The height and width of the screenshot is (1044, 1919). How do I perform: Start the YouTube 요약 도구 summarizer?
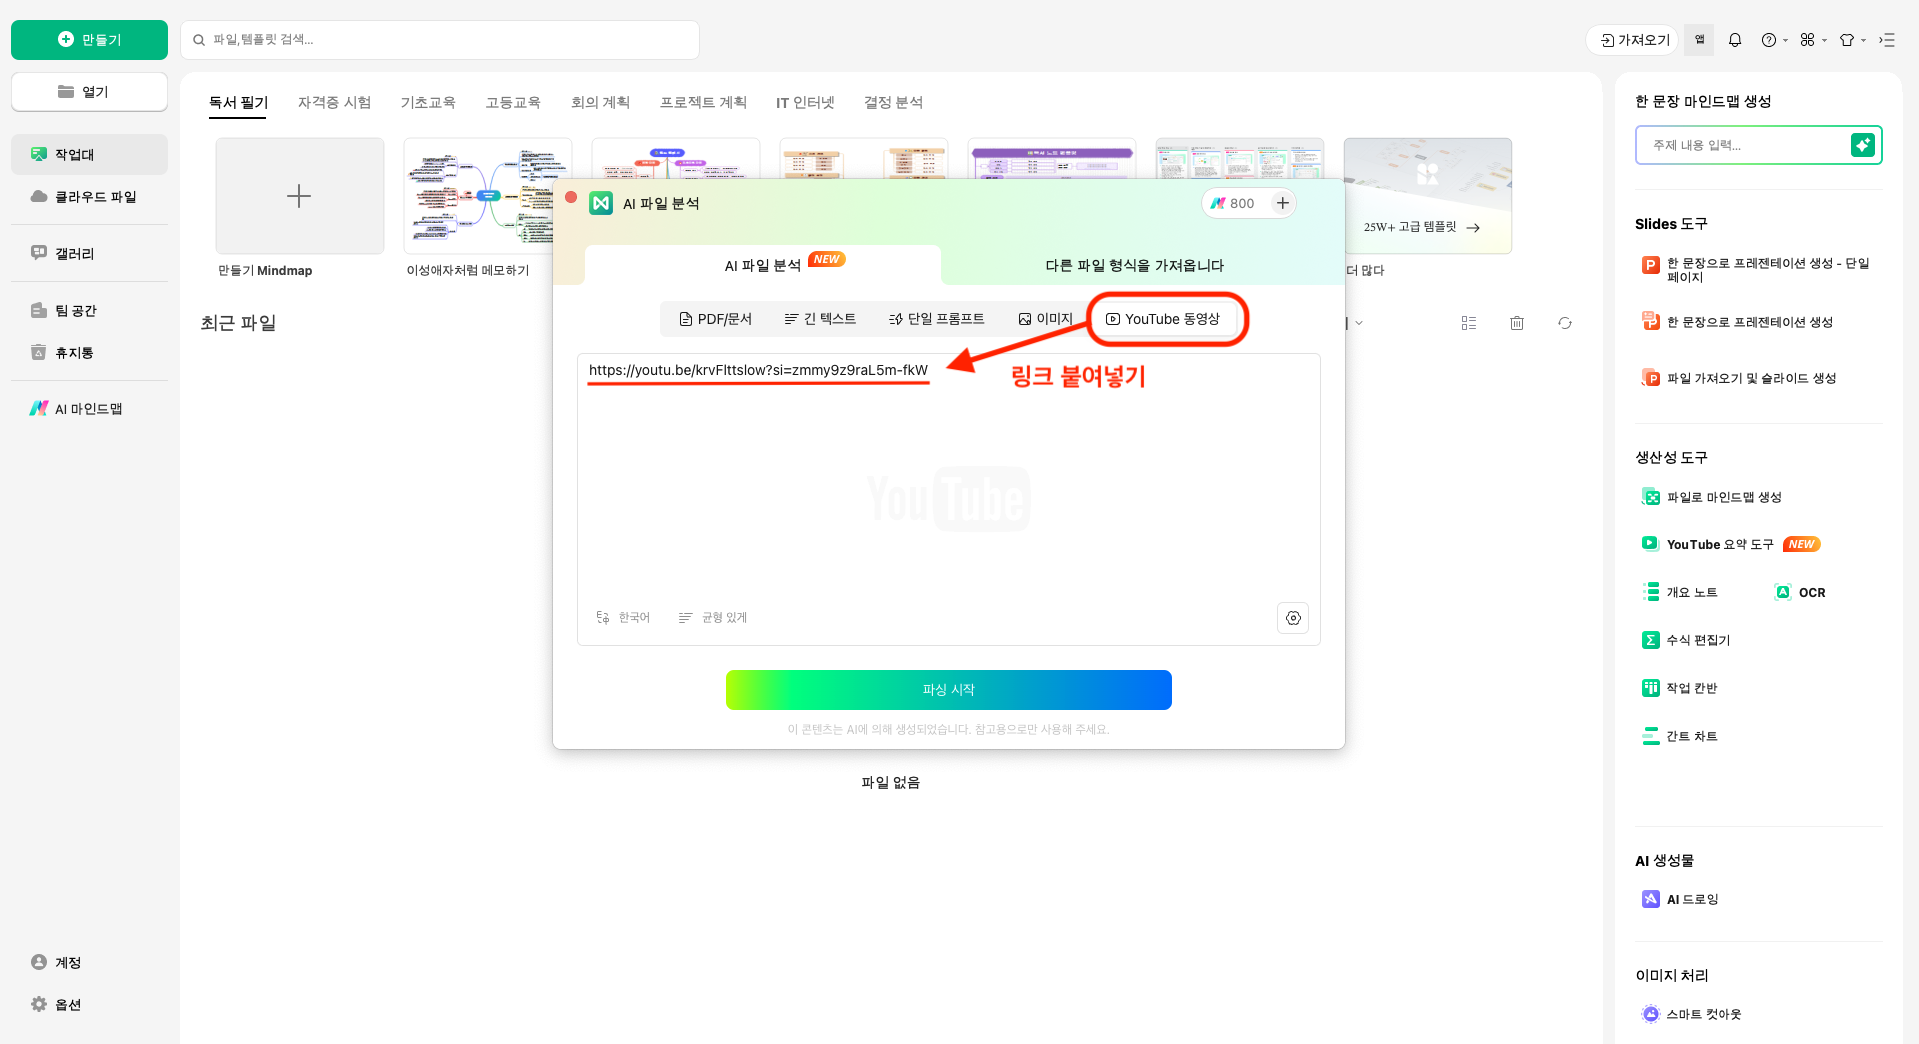tap(1718, 544)
